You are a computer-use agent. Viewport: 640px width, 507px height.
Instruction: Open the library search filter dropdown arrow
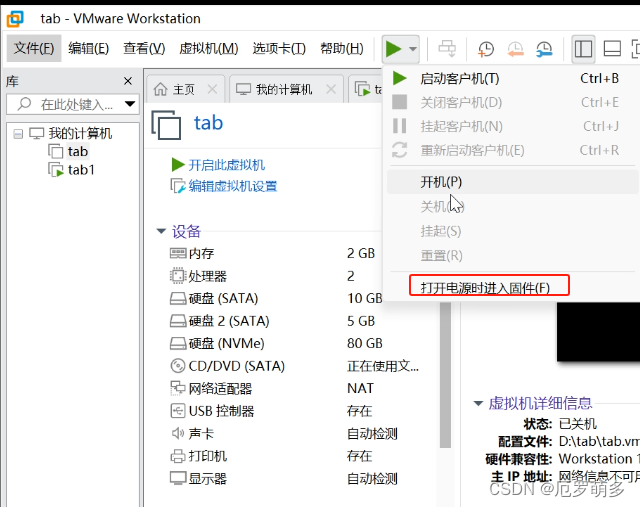pos(130,104)
